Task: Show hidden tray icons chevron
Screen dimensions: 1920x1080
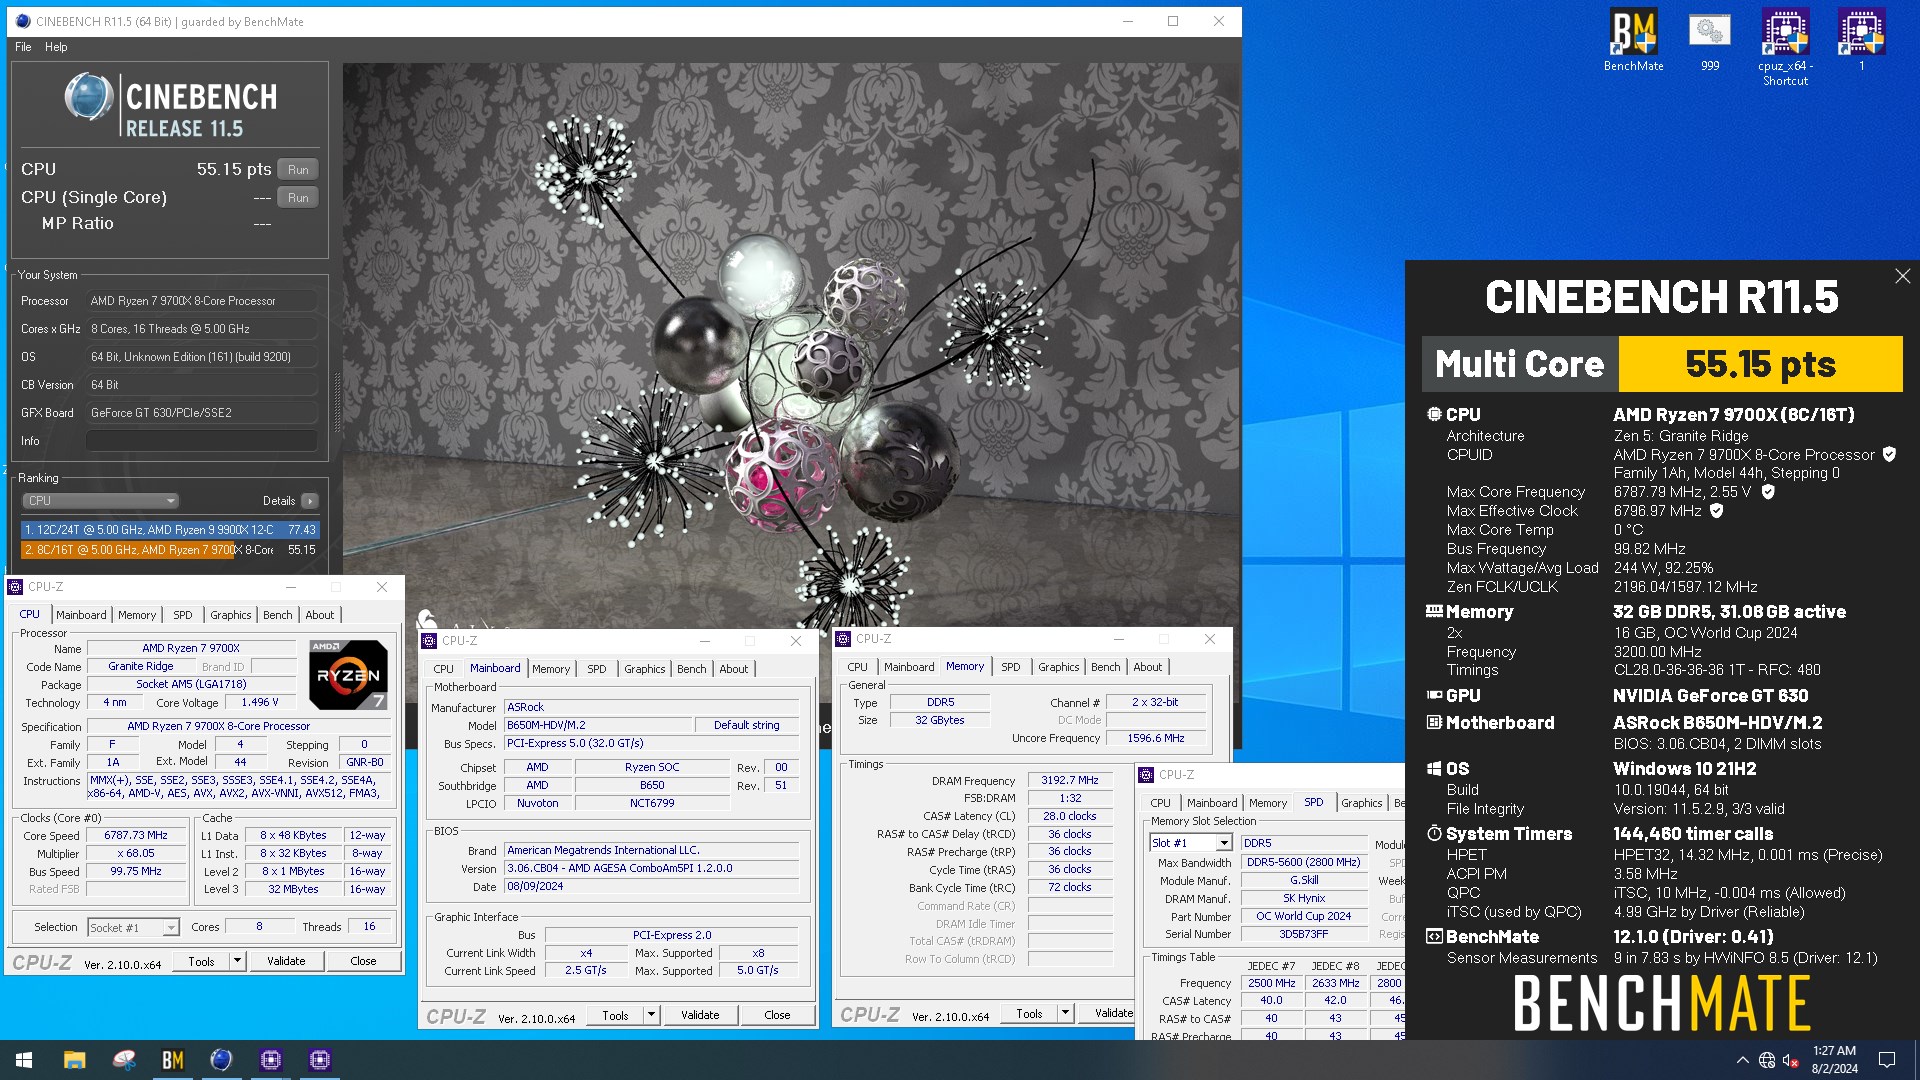Action: (1743, 1060)
